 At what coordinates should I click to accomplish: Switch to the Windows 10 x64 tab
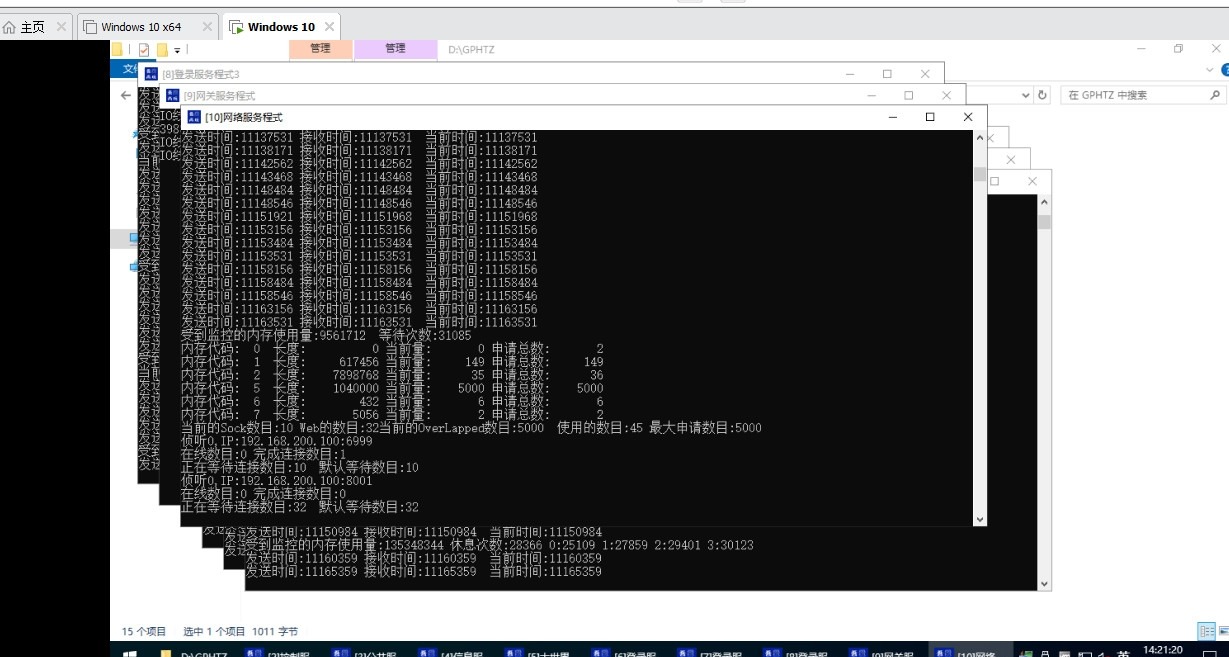[140, 27]
